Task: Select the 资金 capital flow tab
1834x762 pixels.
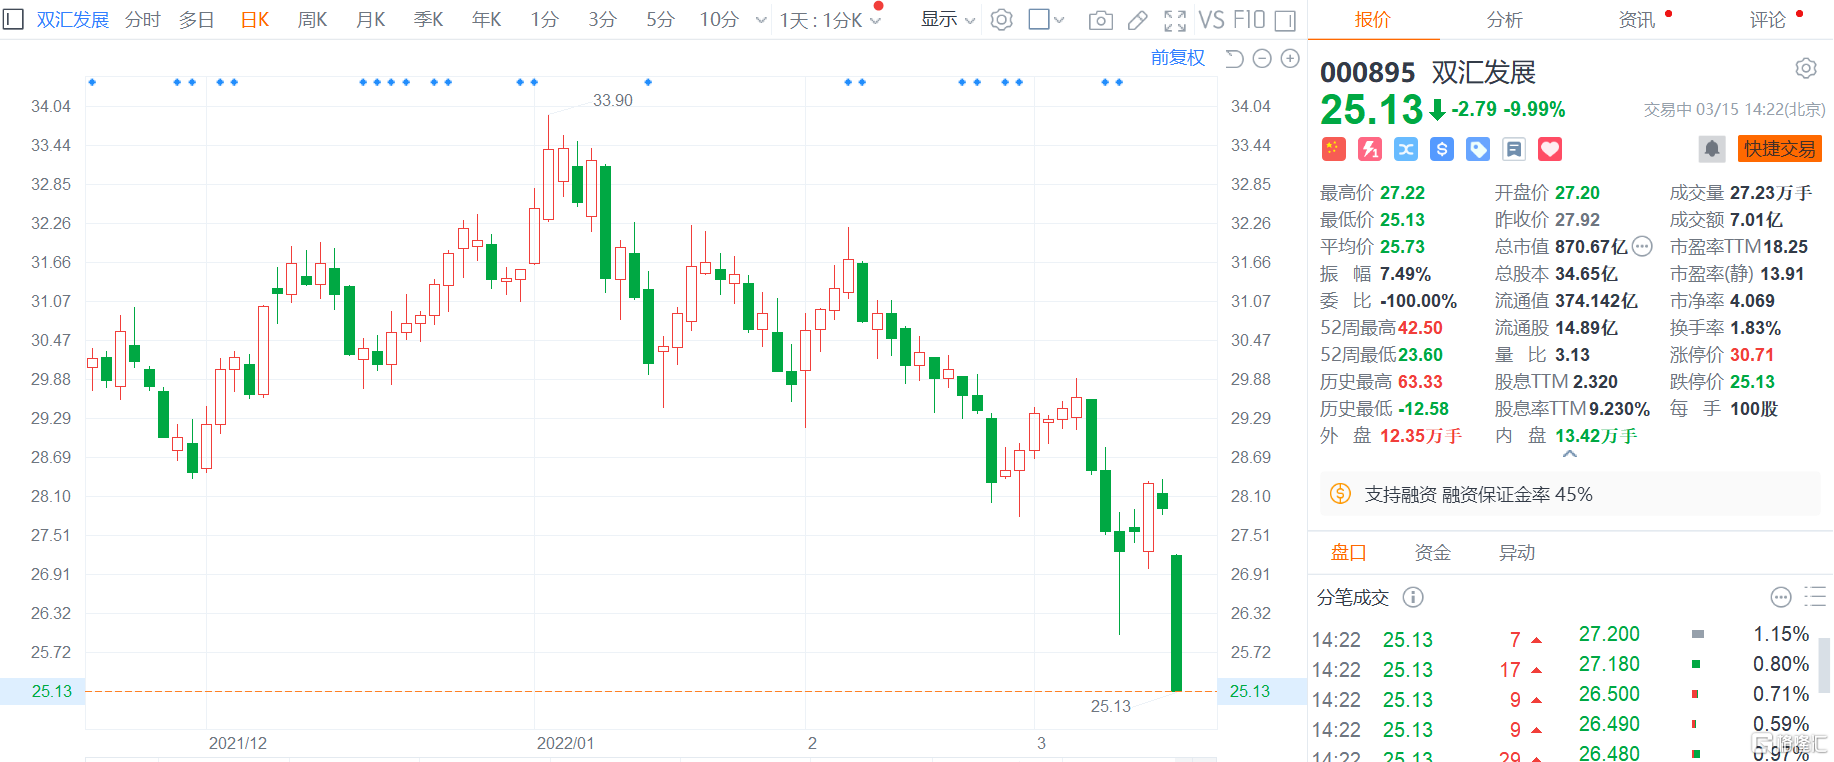Action: [1432, 552]
